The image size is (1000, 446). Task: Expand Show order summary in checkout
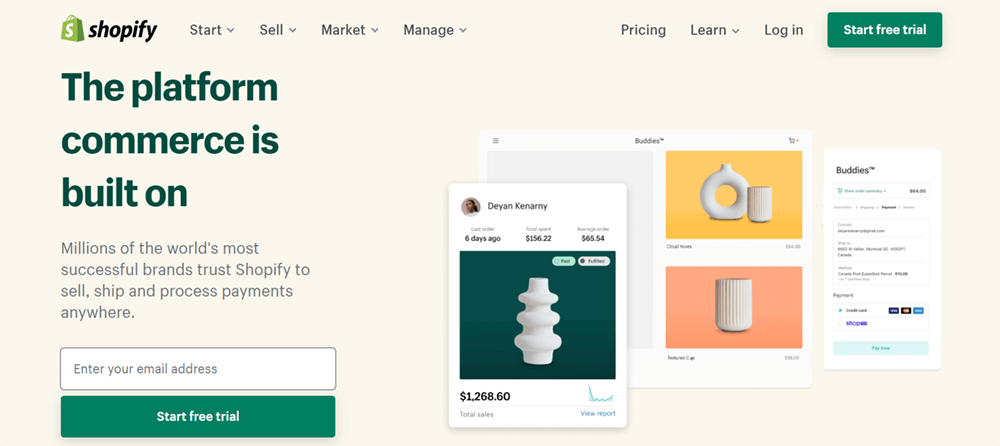click(862, 190)
